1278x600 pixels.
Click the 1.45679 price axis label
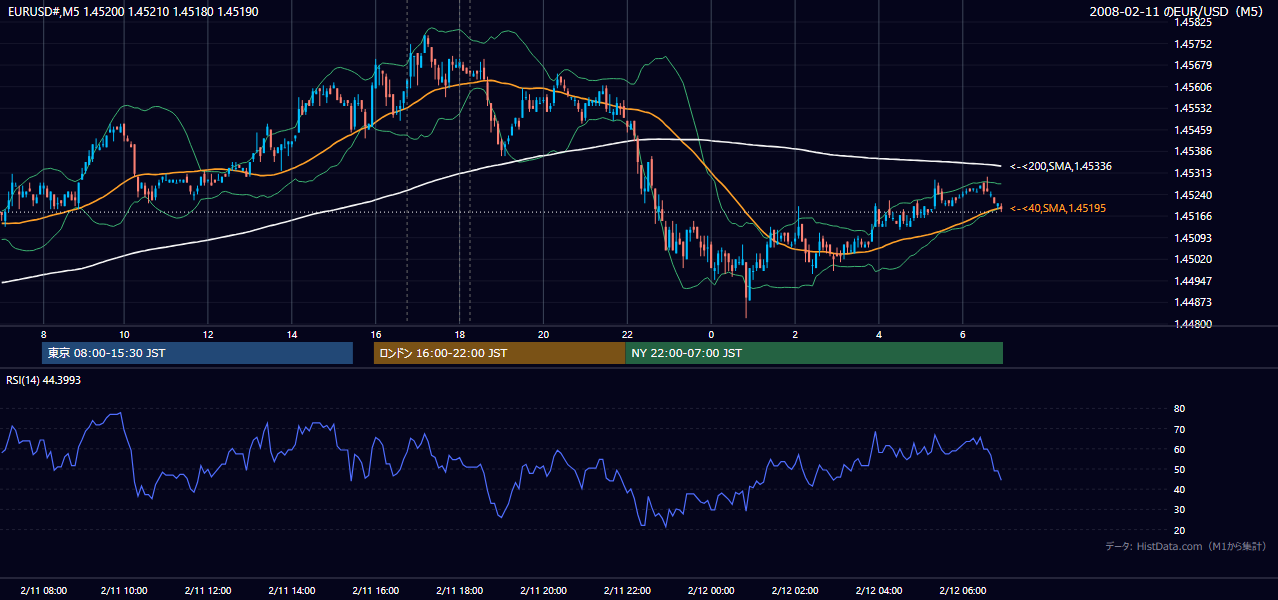(x=1193, y=66)
